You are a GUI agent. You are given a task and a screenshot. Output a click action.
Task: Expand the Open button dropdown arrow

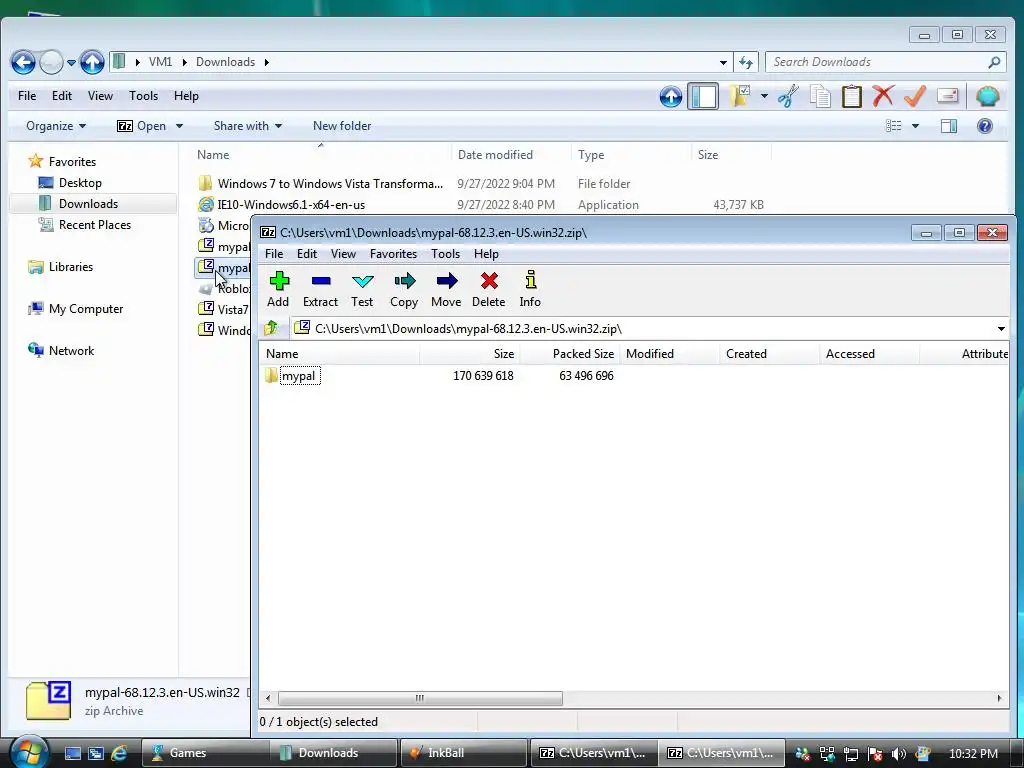pos(180,125)
